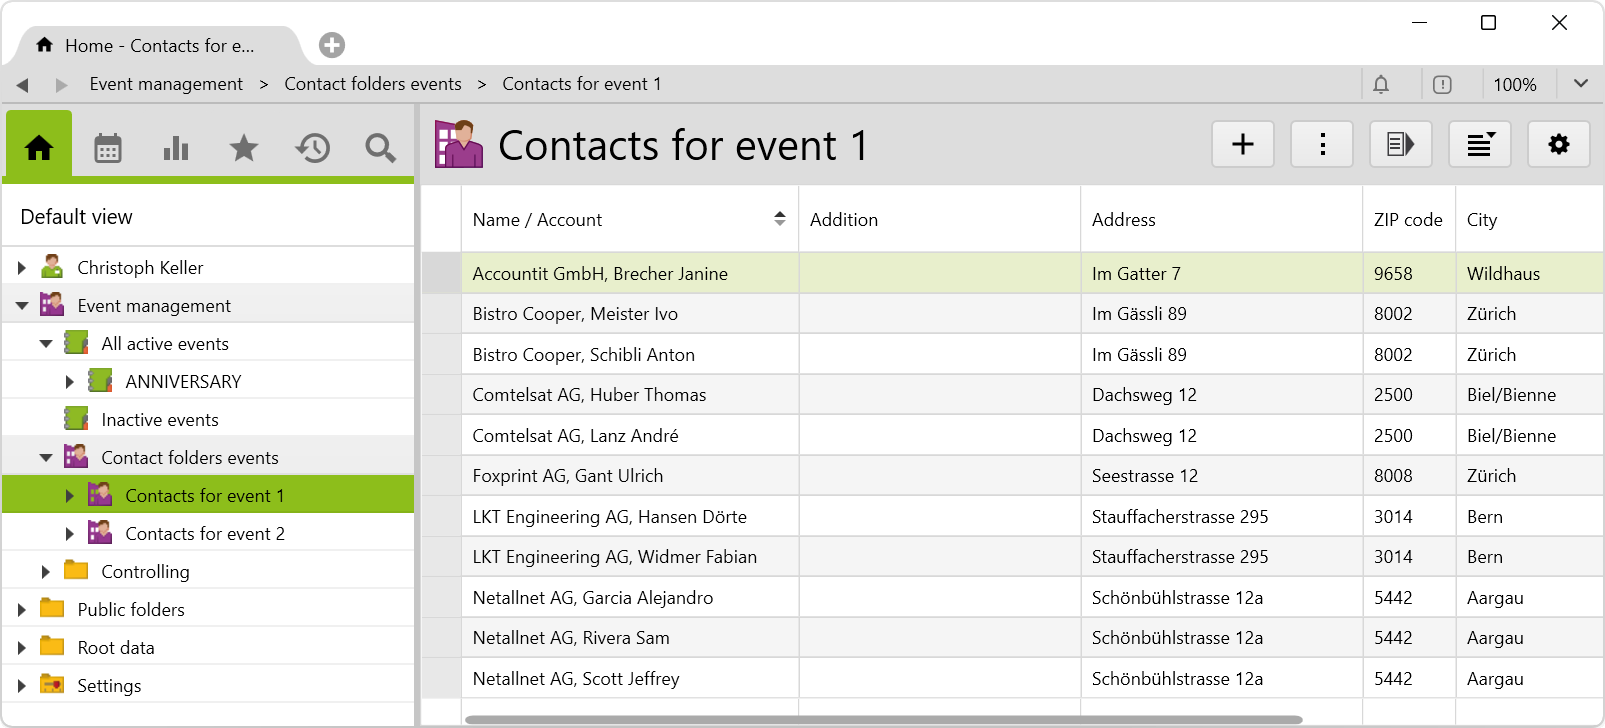Screen dimensions: 1605x728
Task: Toggle the detail preview pane icon
Action: point(1401,145)
